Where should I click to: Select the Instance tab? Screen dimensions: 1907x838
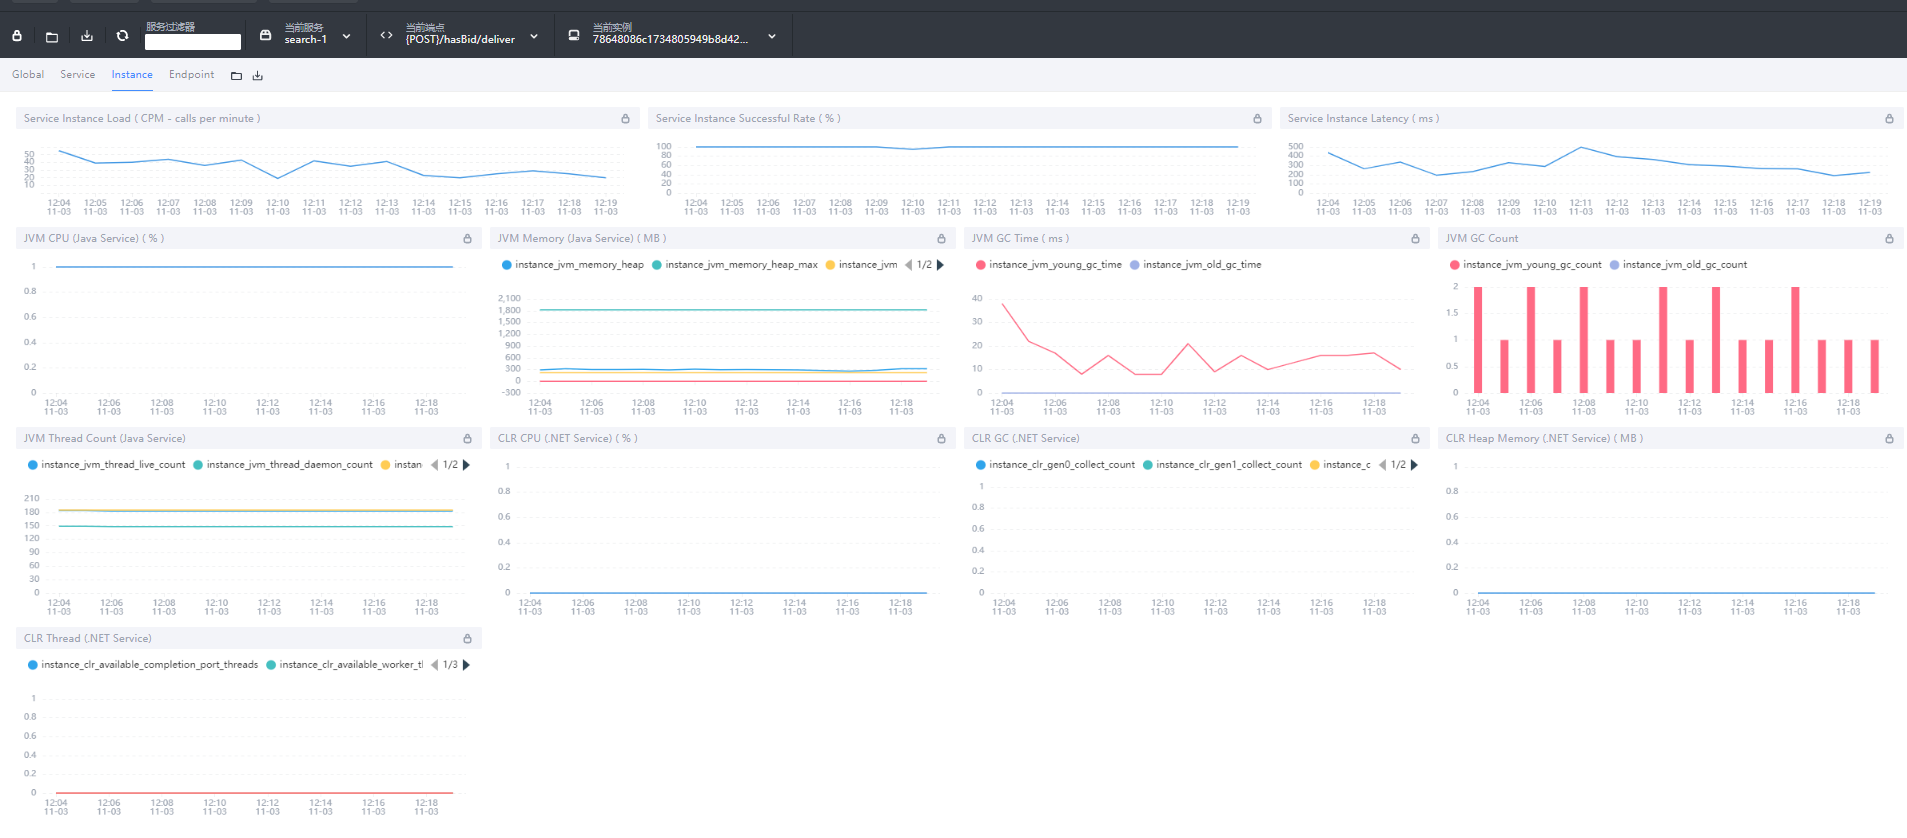[x=132, y=75]
